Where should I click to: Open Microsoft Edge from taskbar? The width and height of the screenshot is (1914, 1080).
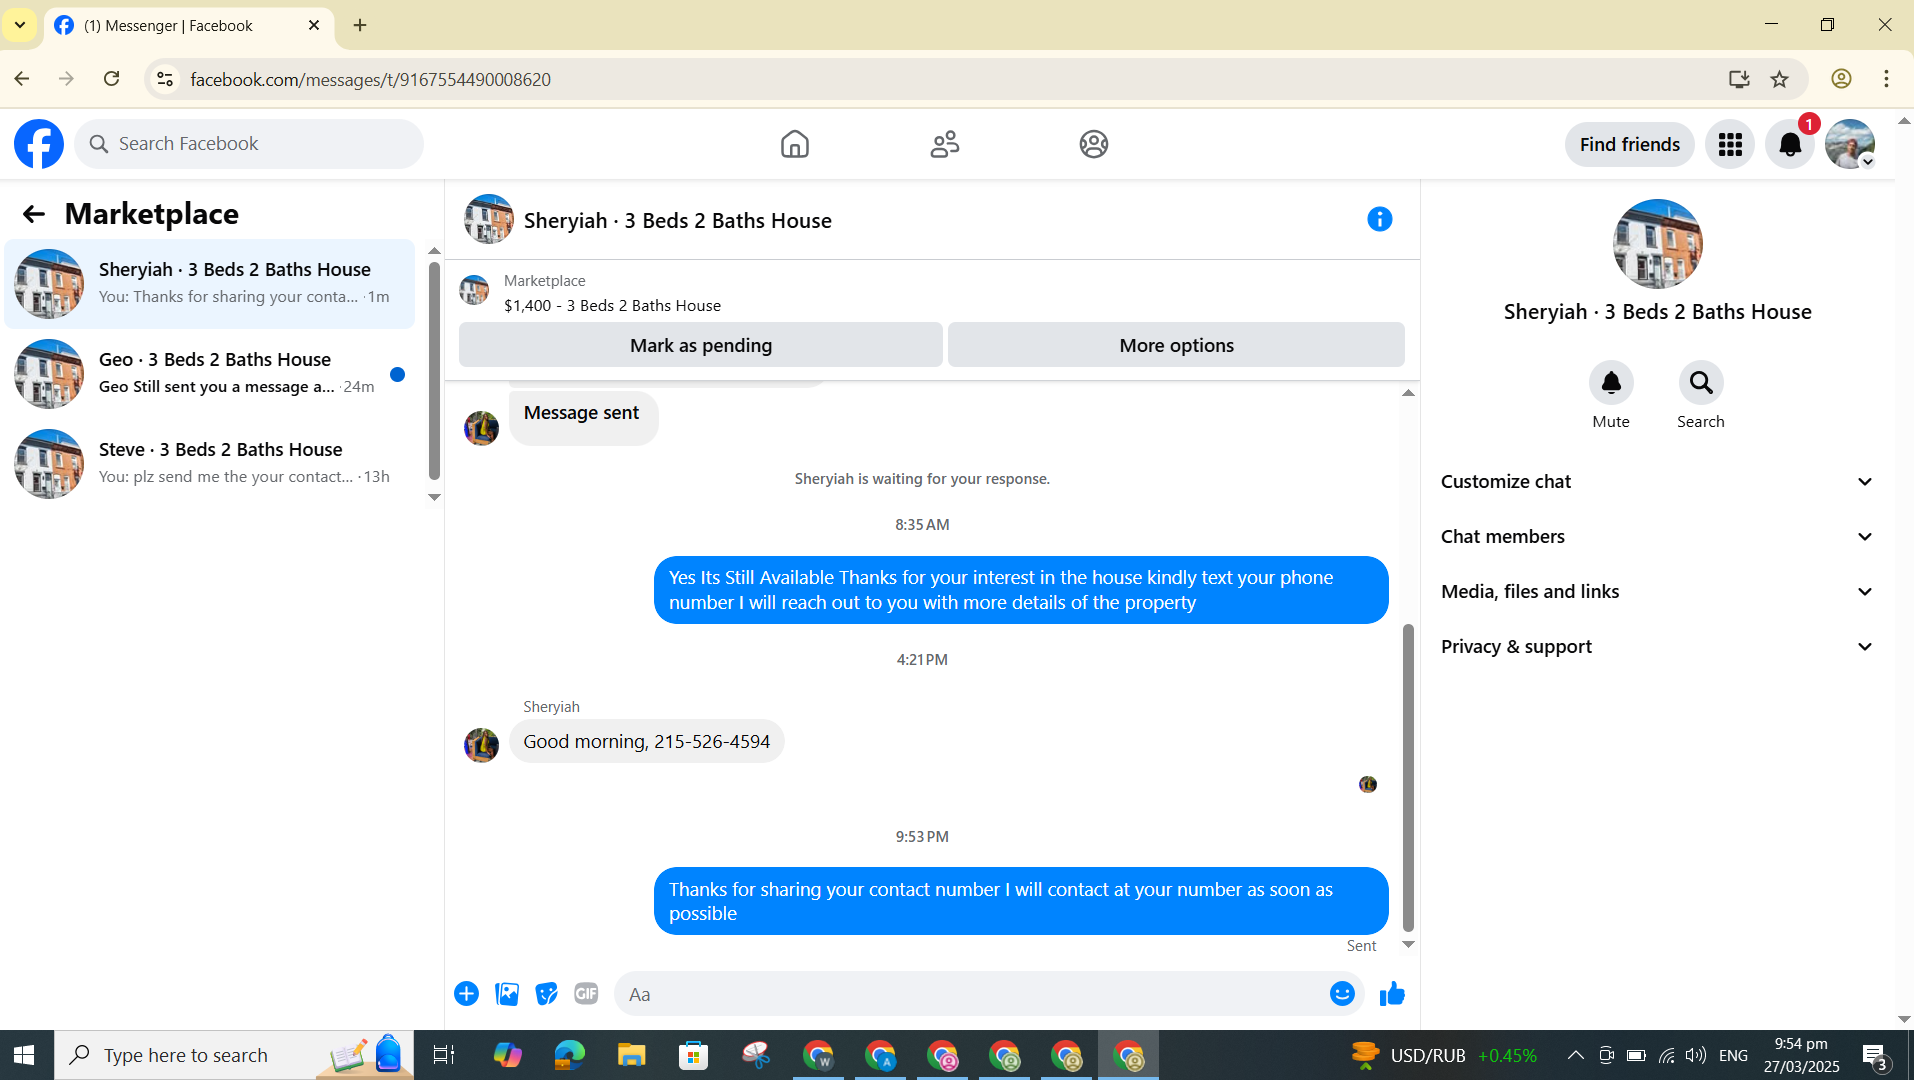[569, 1055]
